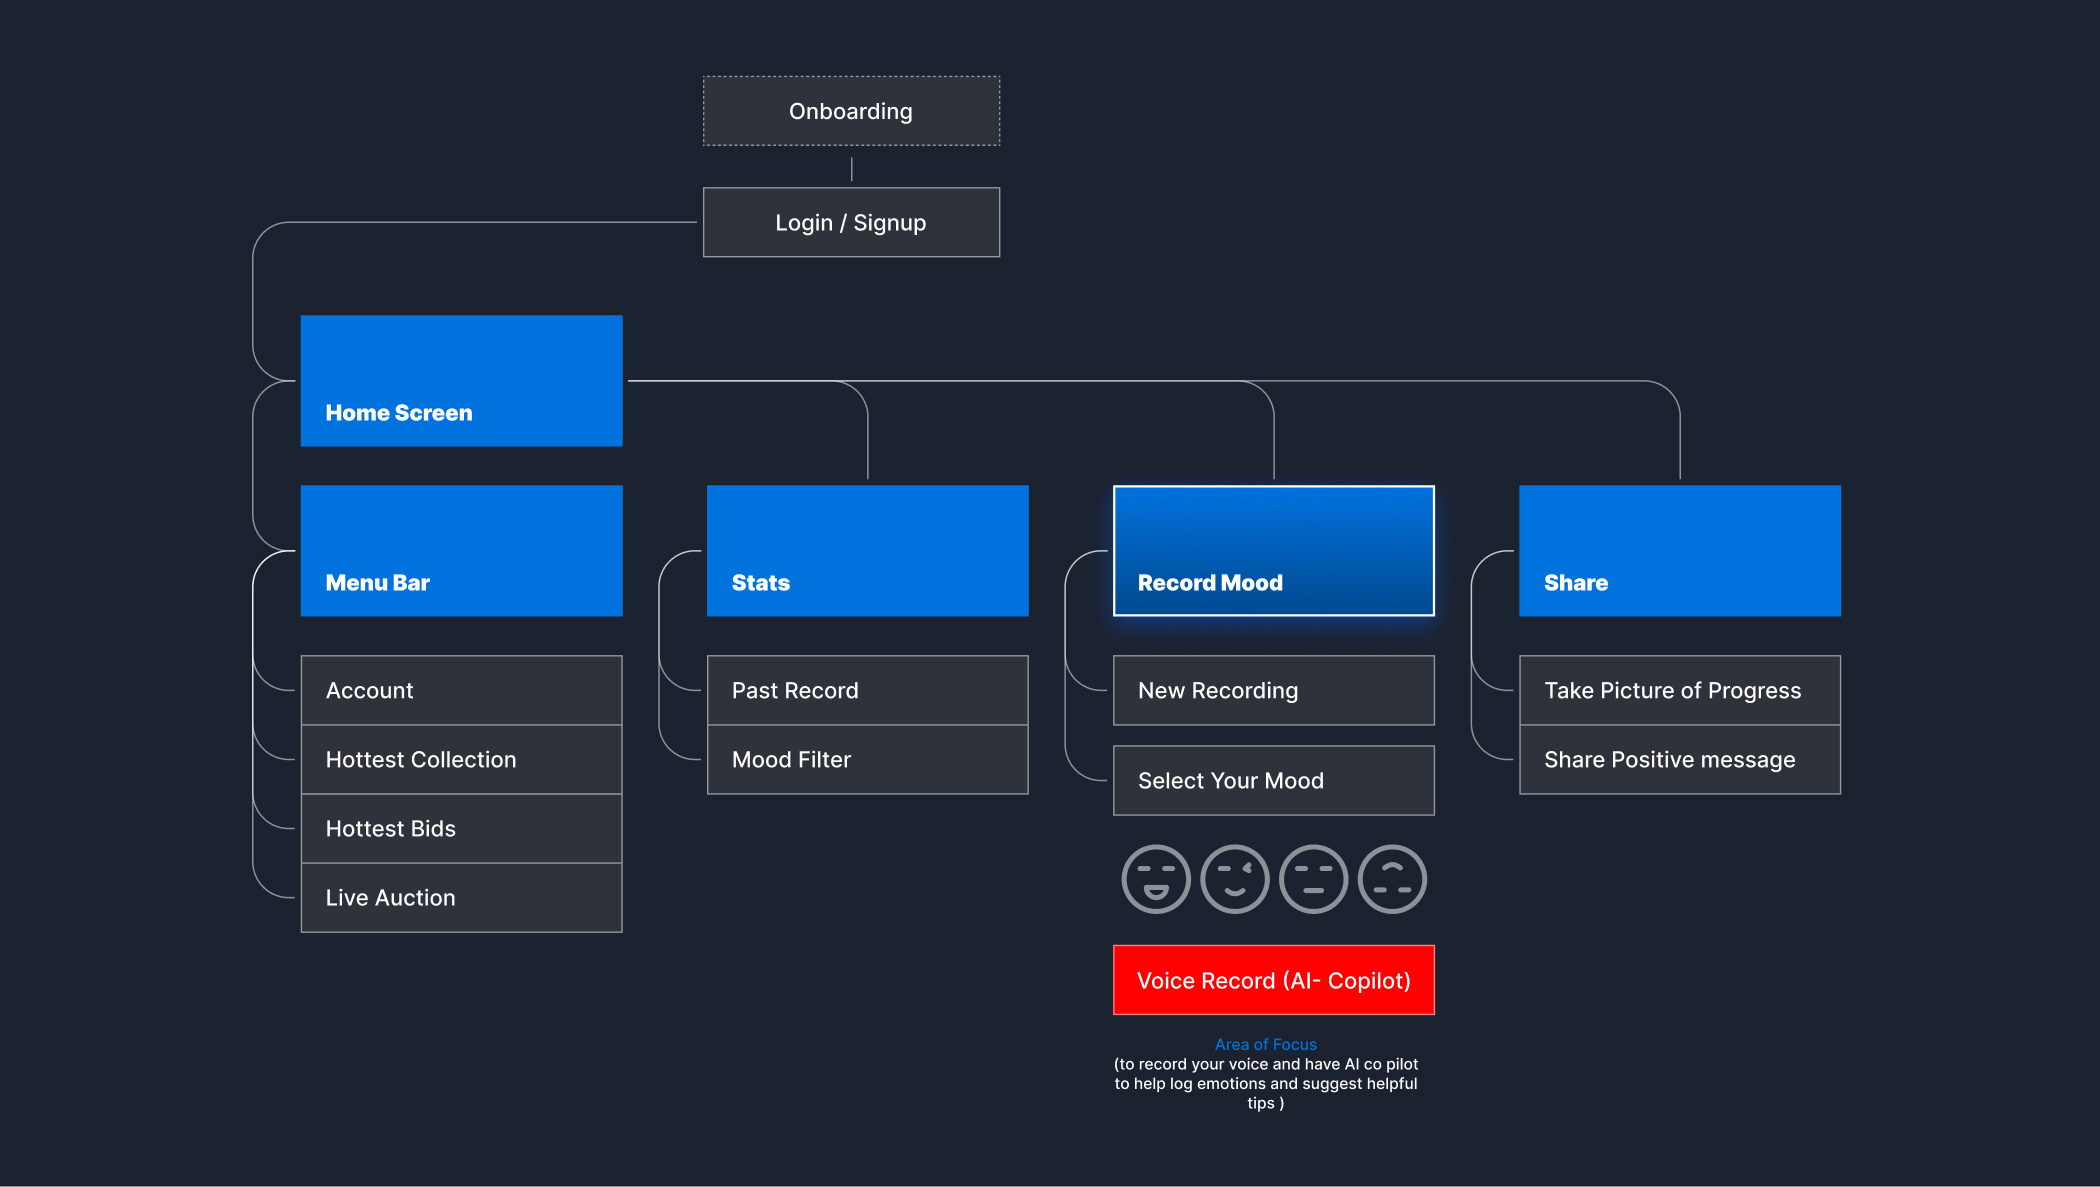The width and height of the screenshot is (2100, 1187).
Task: Click the red Voice Record AI-Copilot box
Action: 1273,980
